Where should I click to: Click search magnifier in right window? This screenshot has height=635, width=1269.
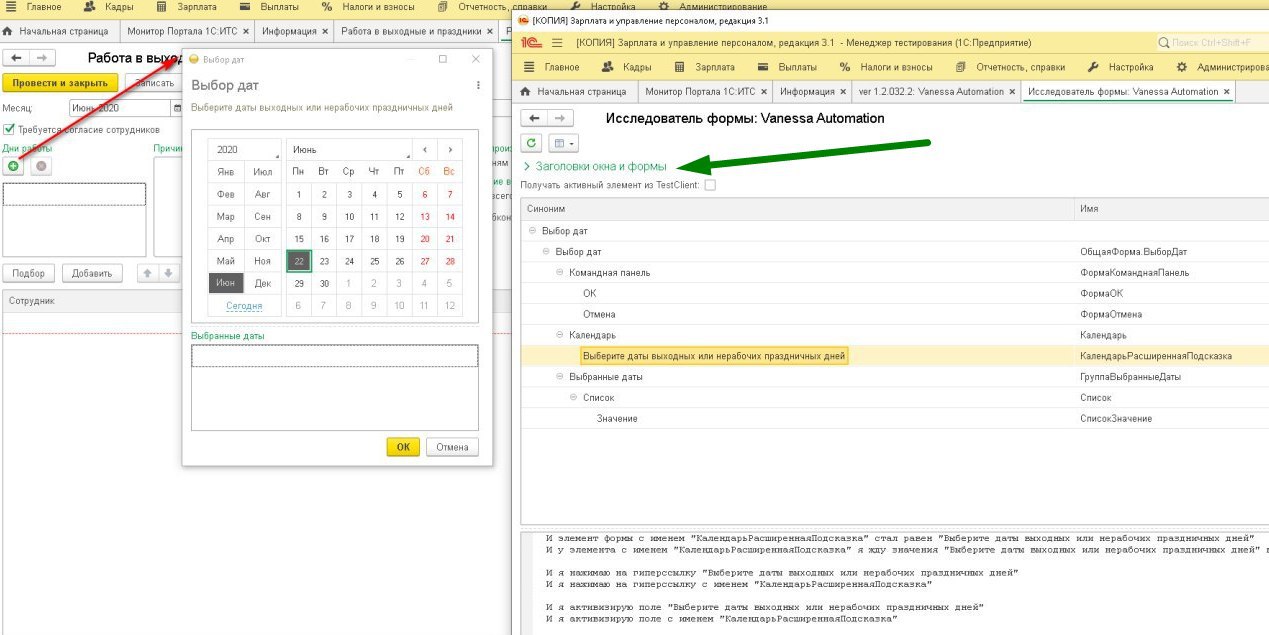pos(1164,43)
